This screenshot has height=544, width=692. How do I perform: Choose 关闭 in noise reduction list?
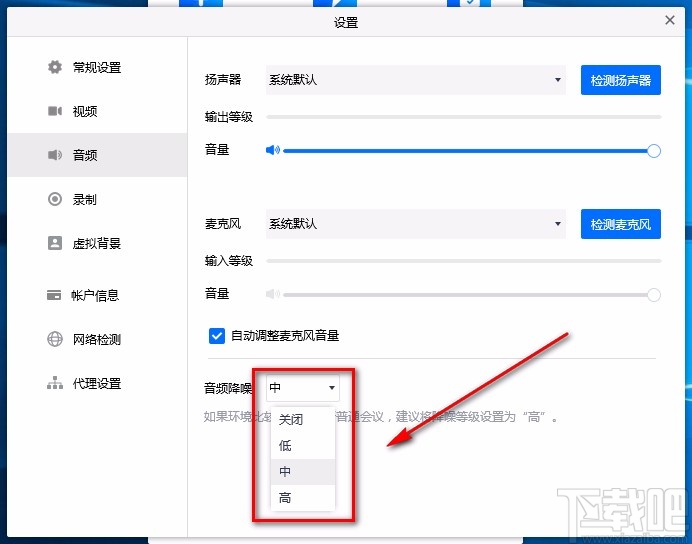(303, 419)
